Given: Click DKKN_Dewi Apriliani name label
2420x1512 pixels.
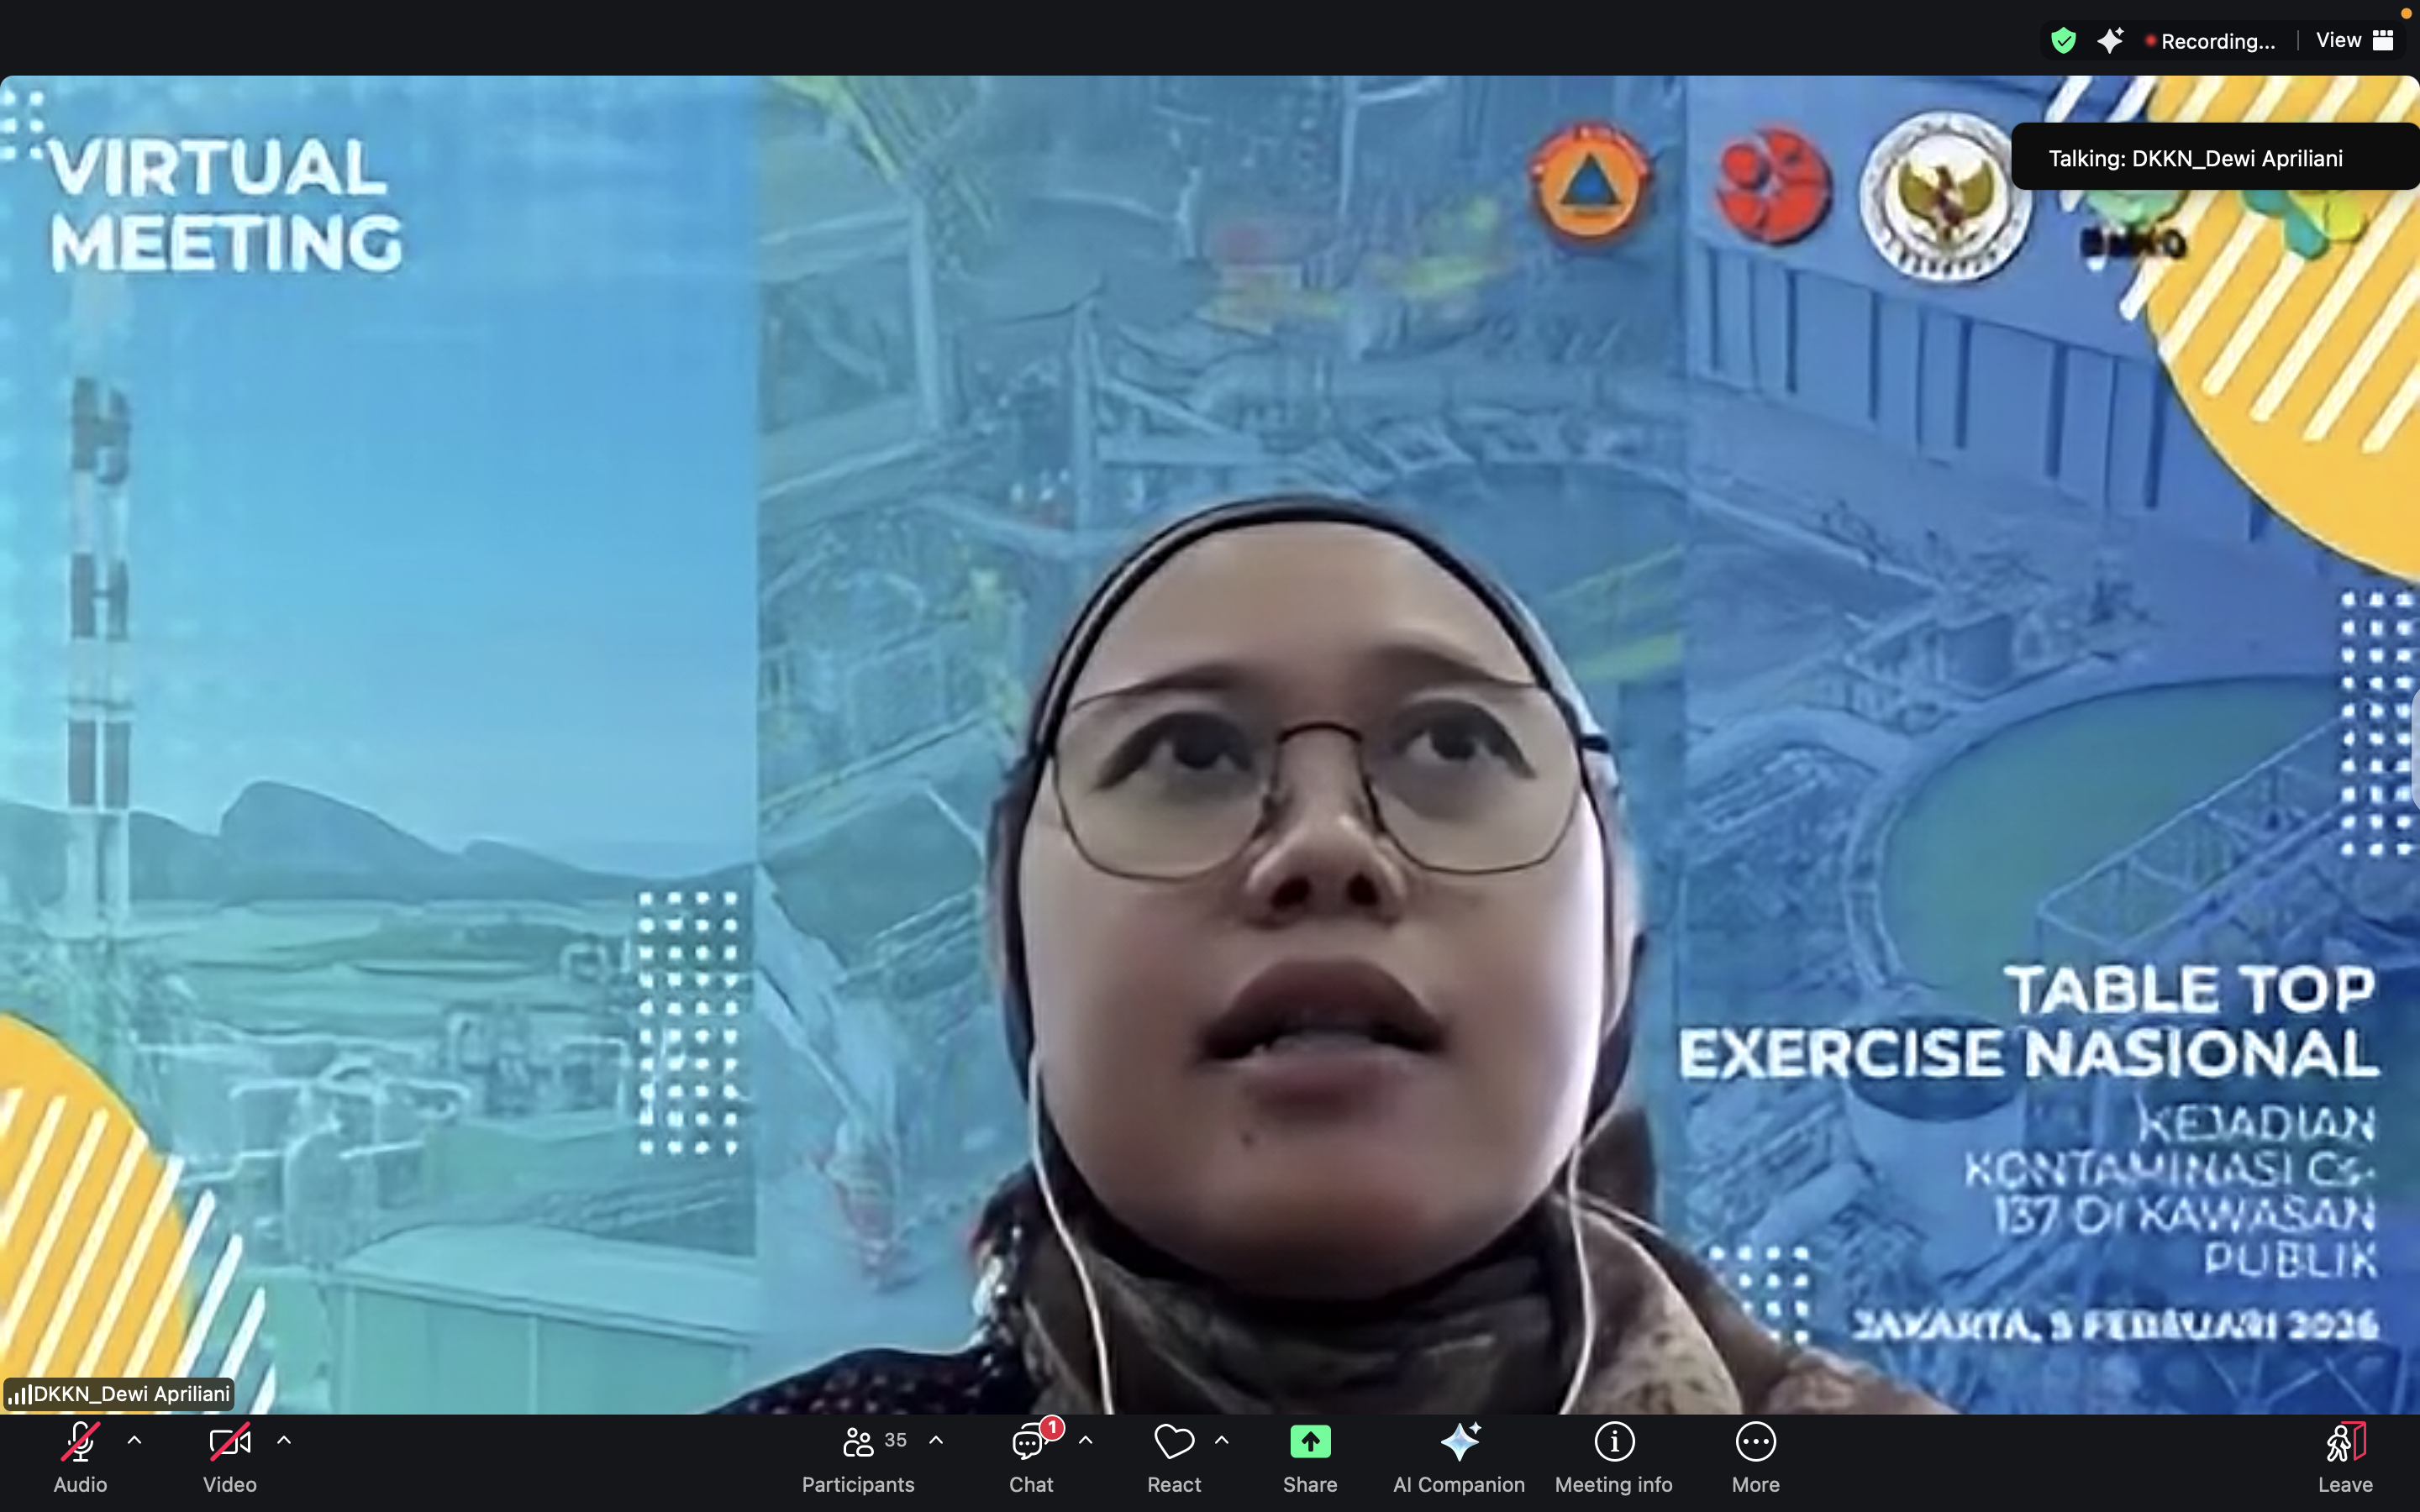Looking at the screenshot, I should [120, 1393].
